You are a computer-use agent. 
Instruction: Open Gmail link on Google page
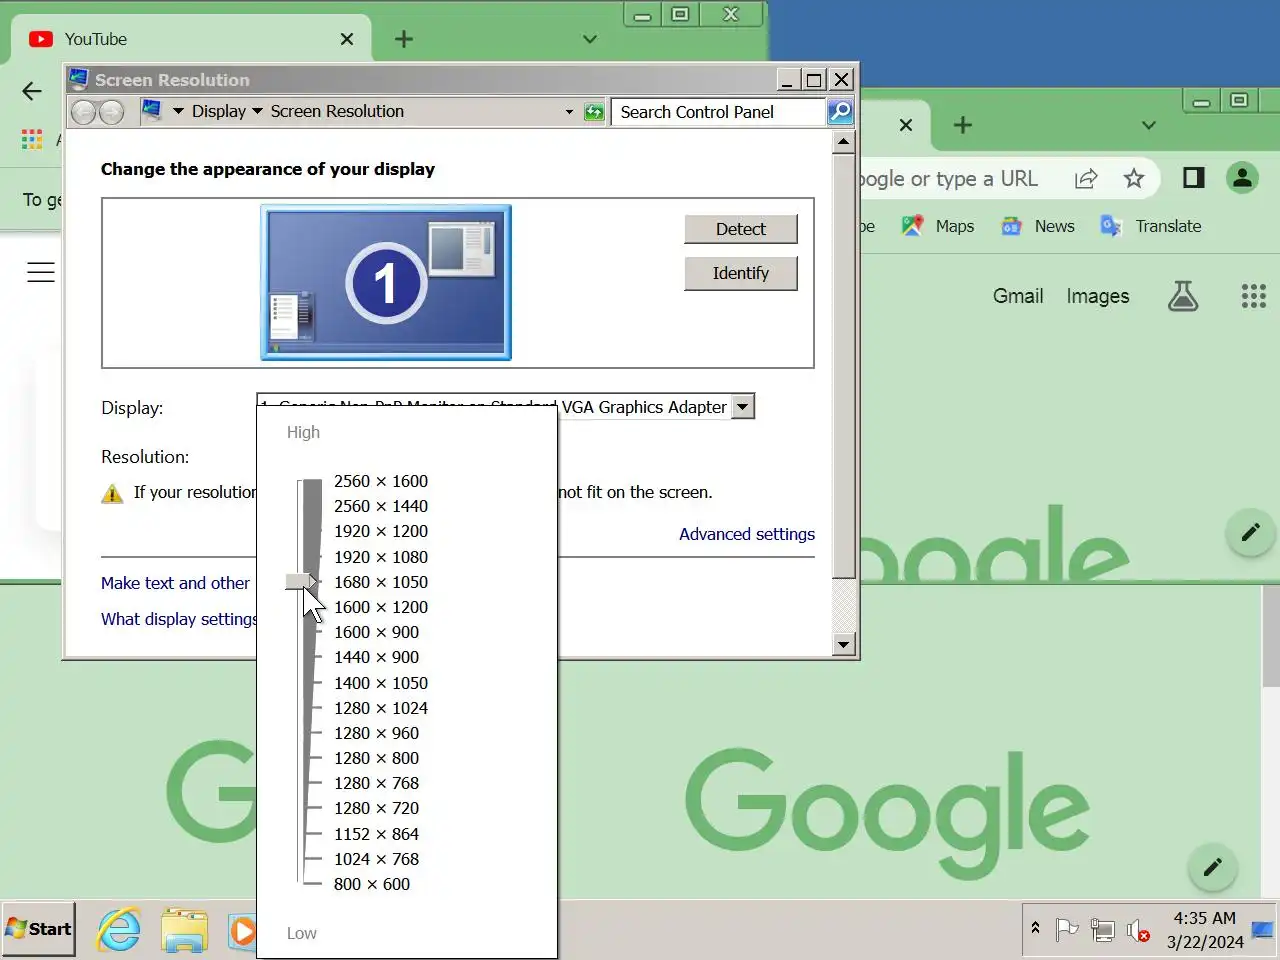coord(1018,296)
